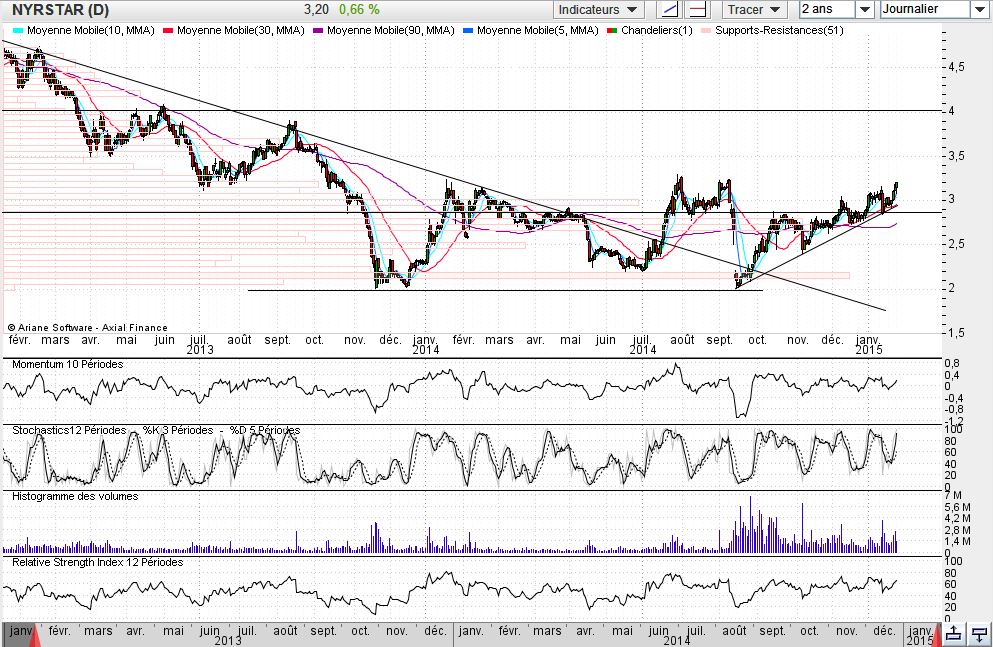Select the diagonal trend line drawing tool
Screen dimensions: 993x647
[671, 10]
